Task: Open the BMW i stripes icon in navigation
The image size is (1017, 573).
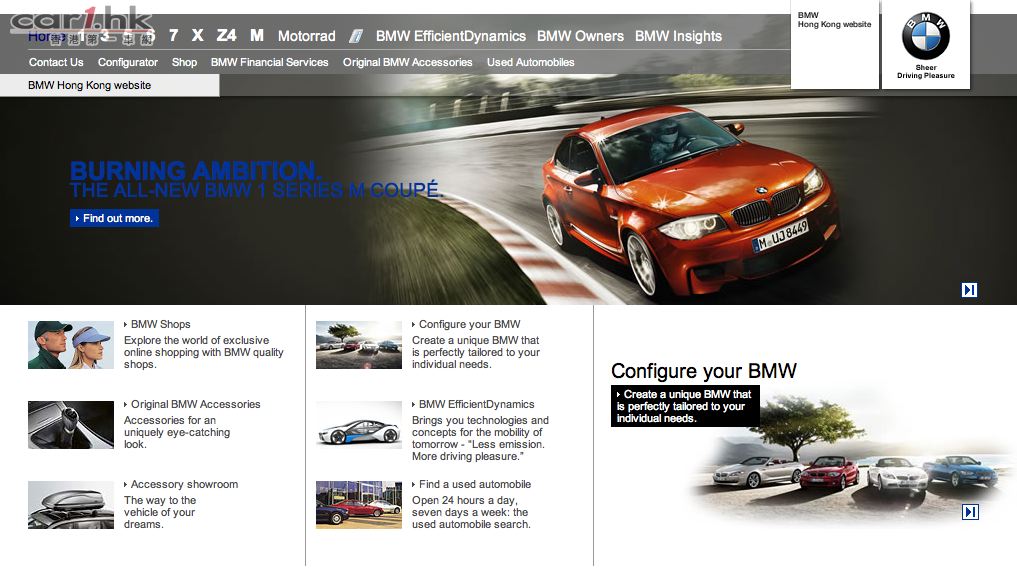Action: (x=355, y=36)
